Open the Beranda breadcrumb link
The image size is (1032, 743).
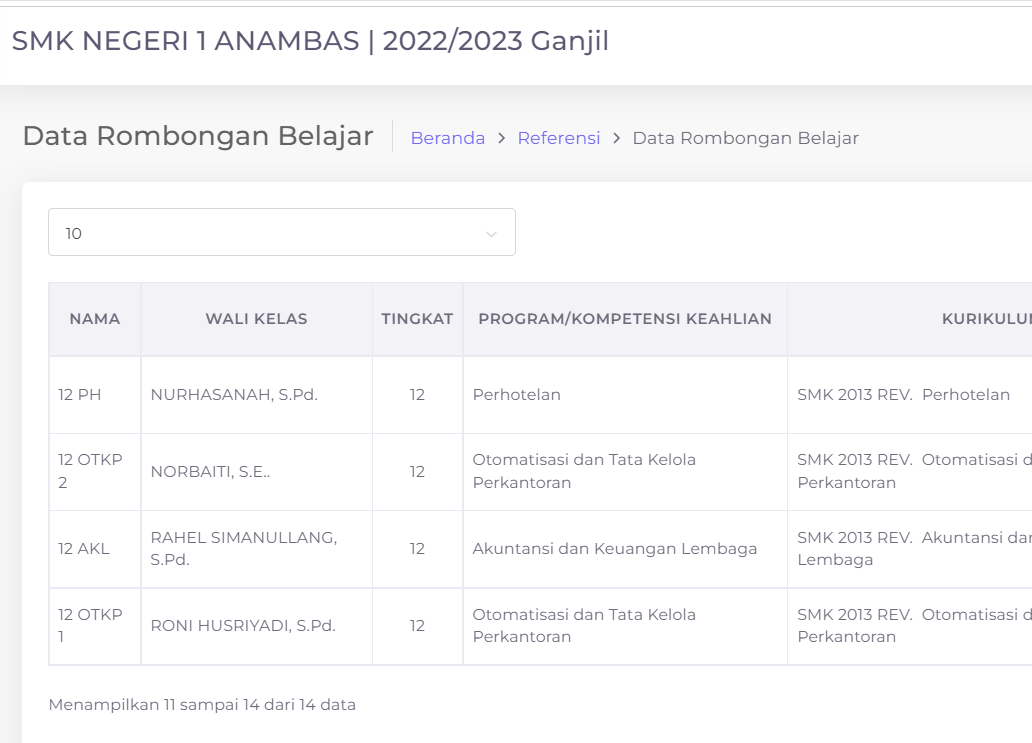pos(447,138)
